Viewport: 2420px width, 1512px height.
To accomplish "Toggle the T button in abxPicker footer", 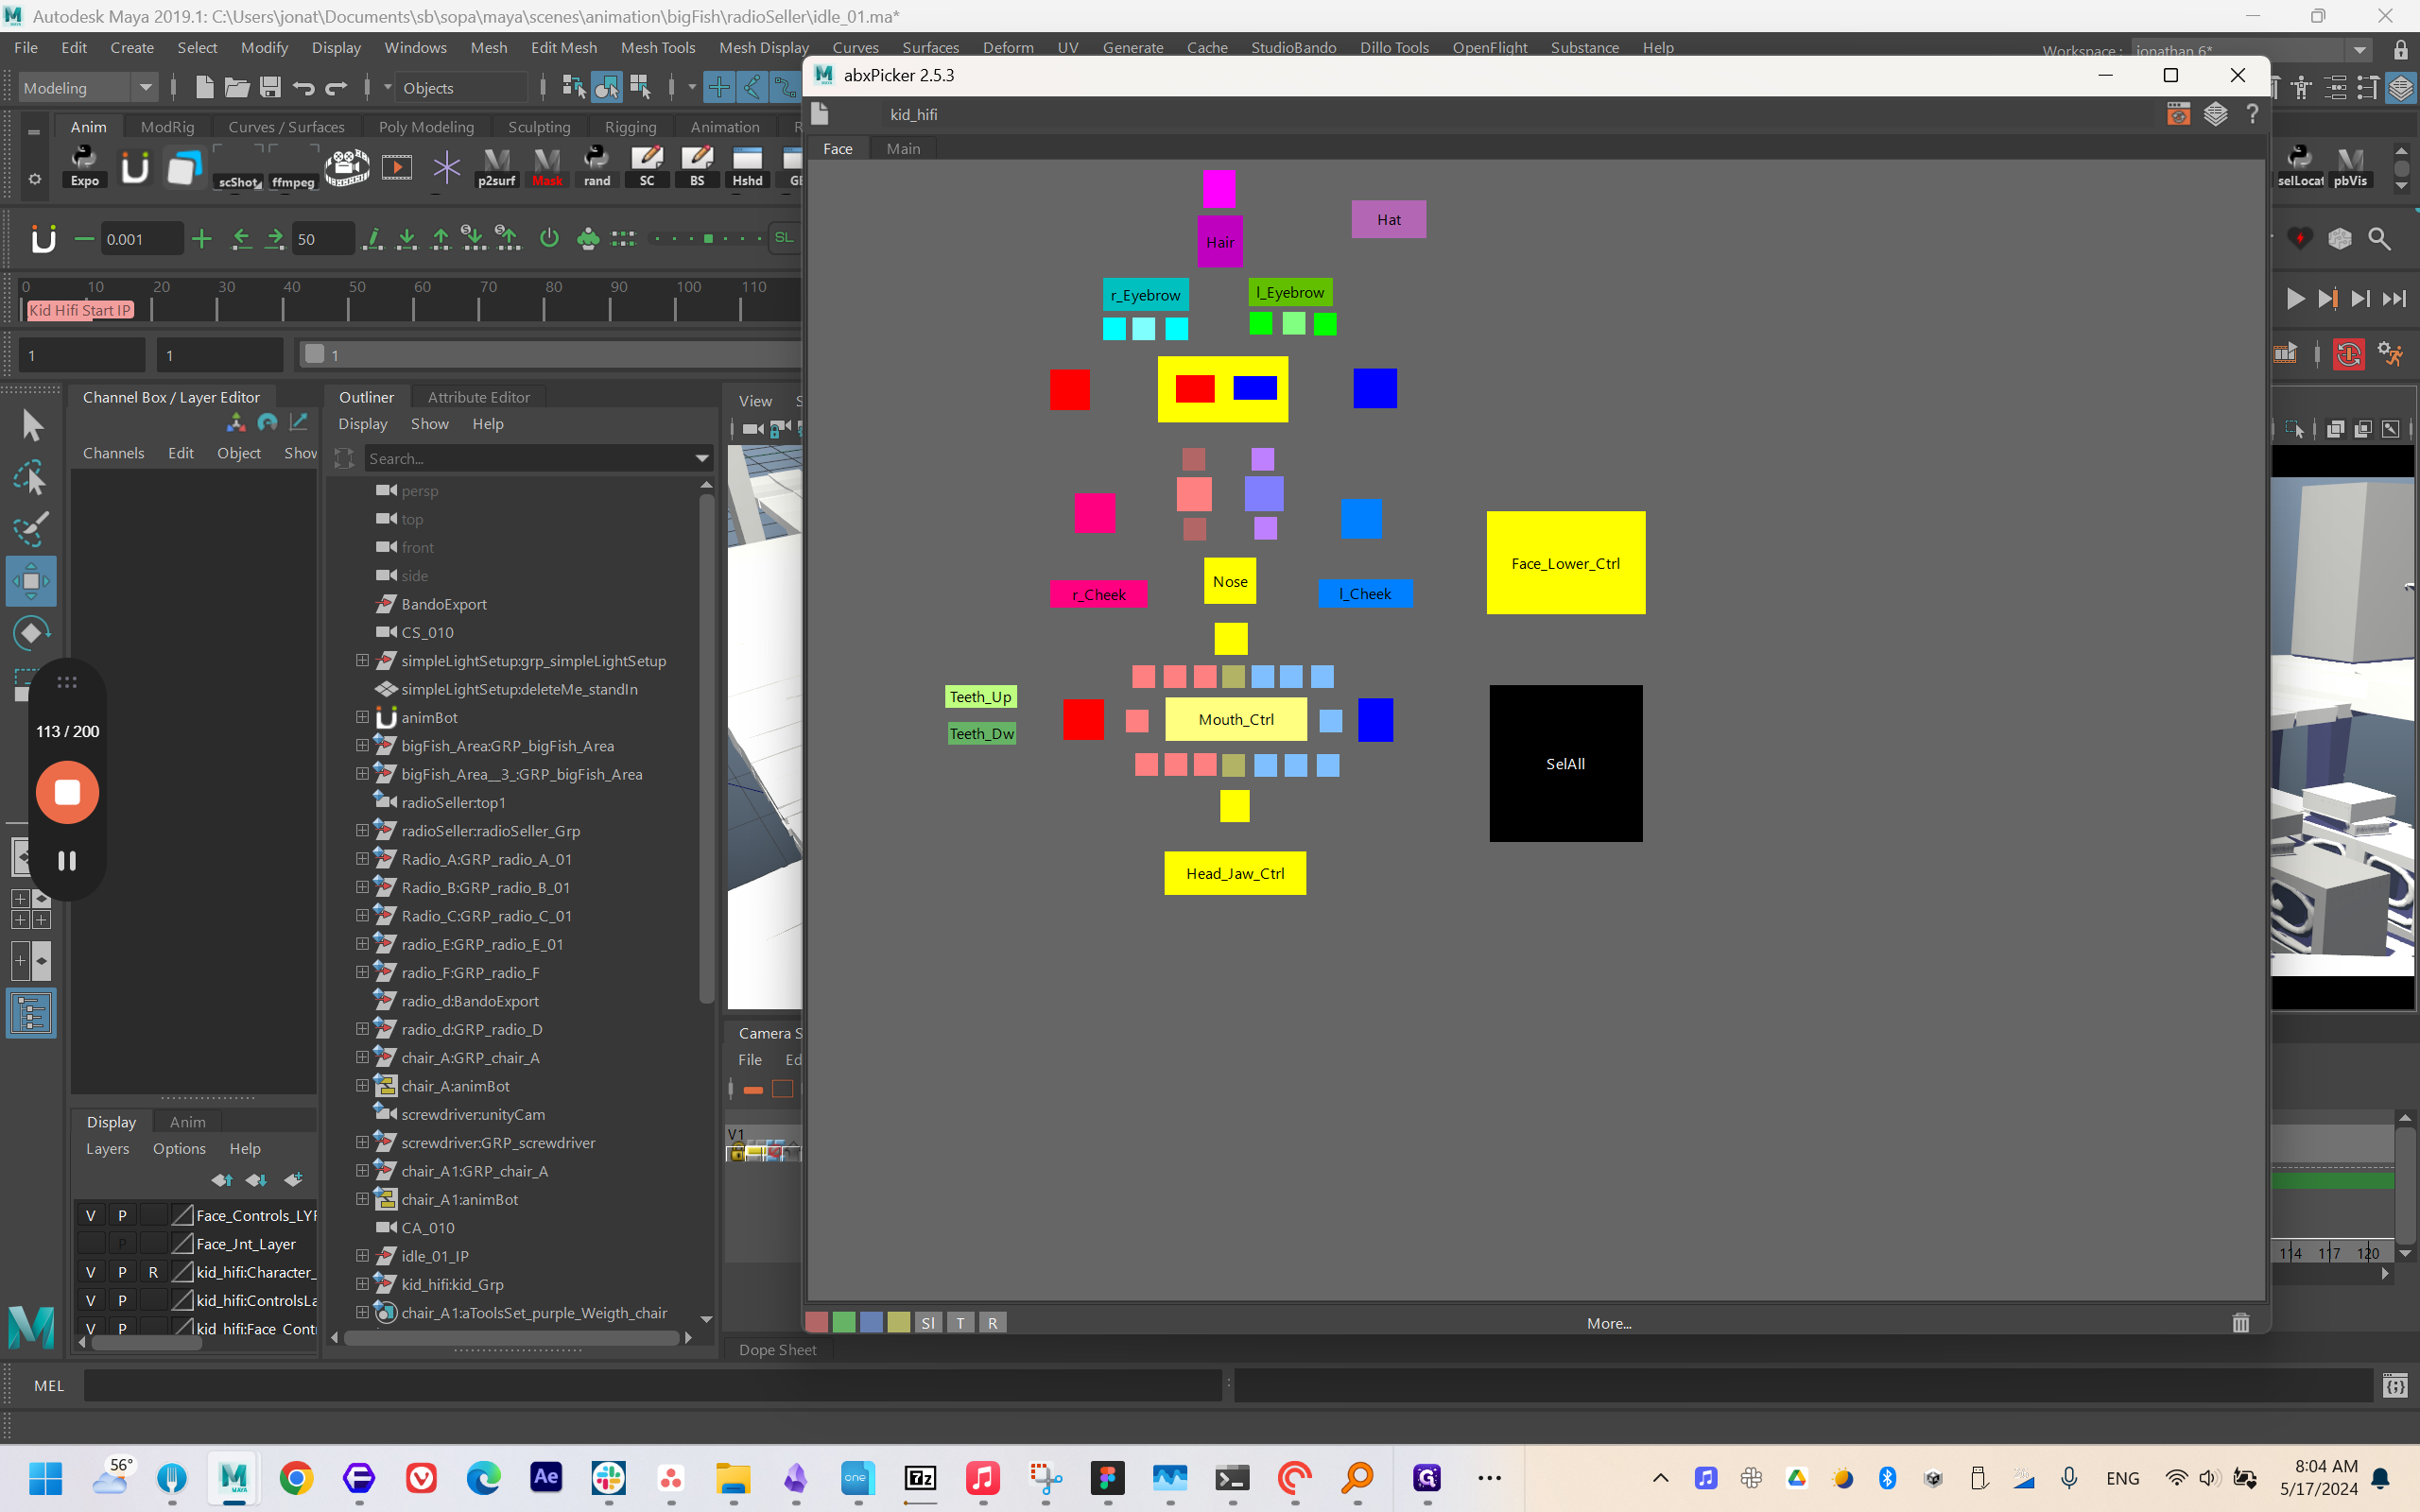I will pyautogui.click(x=960, y=1323).
